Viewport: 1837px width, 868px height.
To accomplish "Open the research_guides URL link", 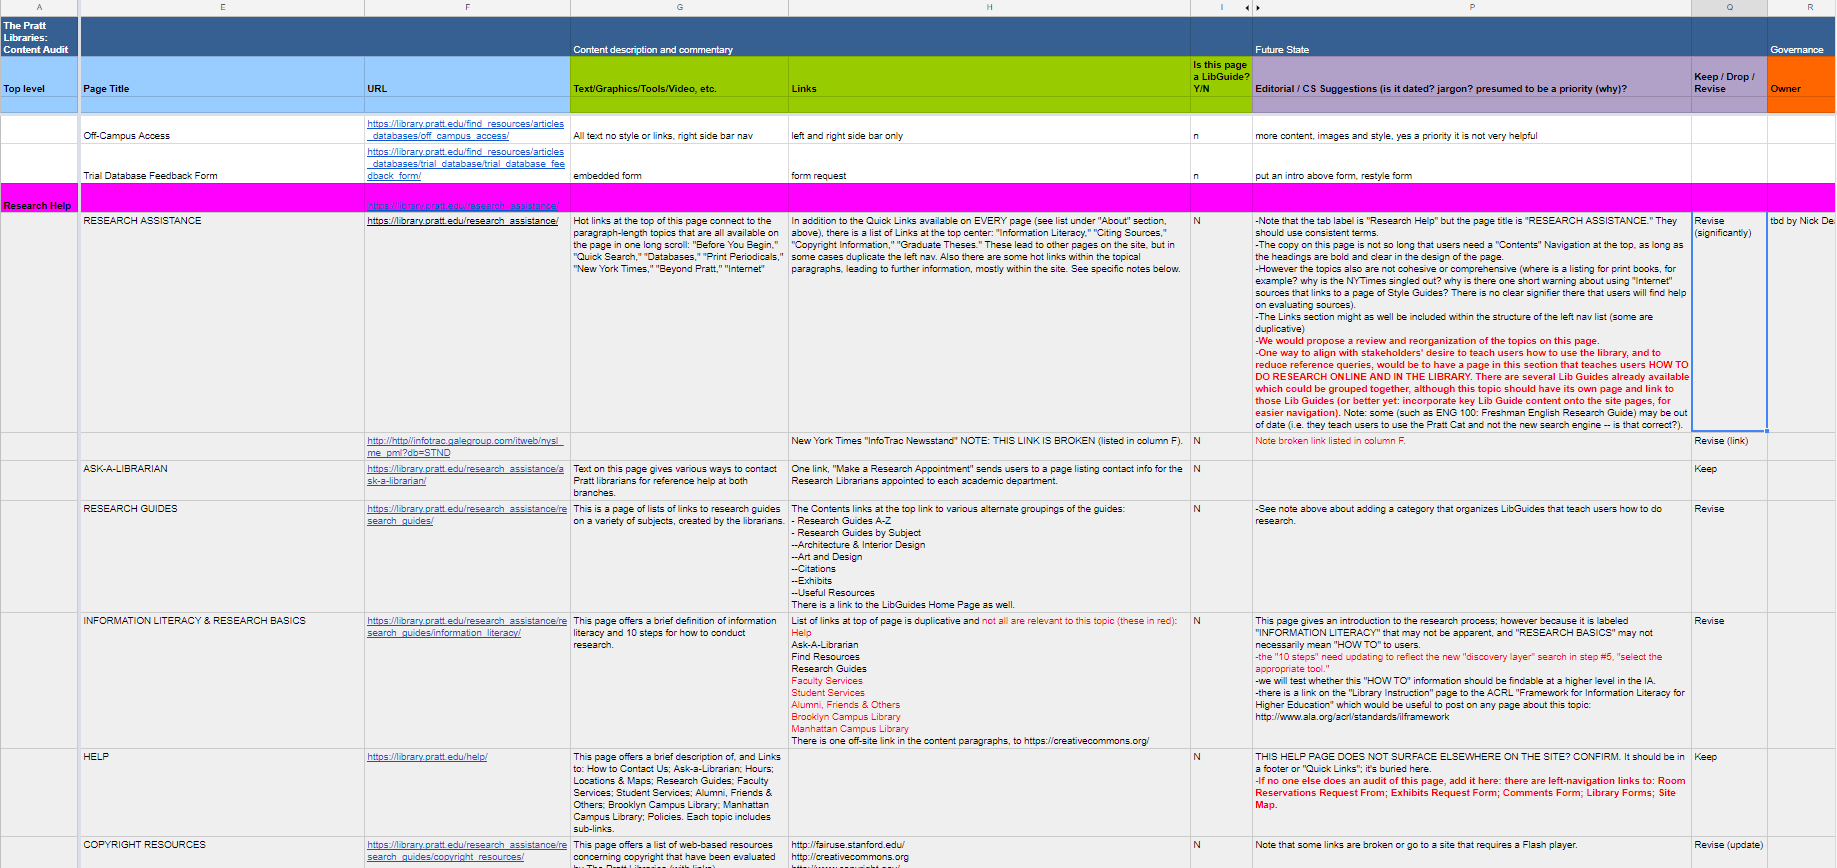I will pyautogui.click(x=467, y=515).
